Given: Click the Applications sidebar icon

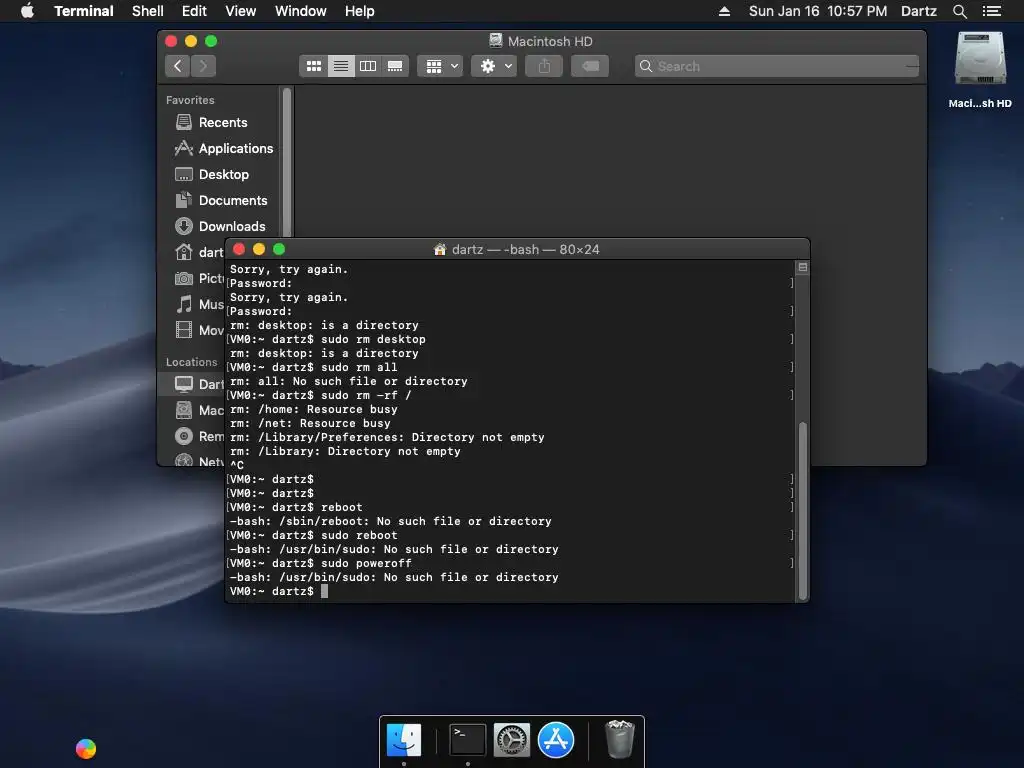Looking at the screenshot, I should [x=184, y=148].
